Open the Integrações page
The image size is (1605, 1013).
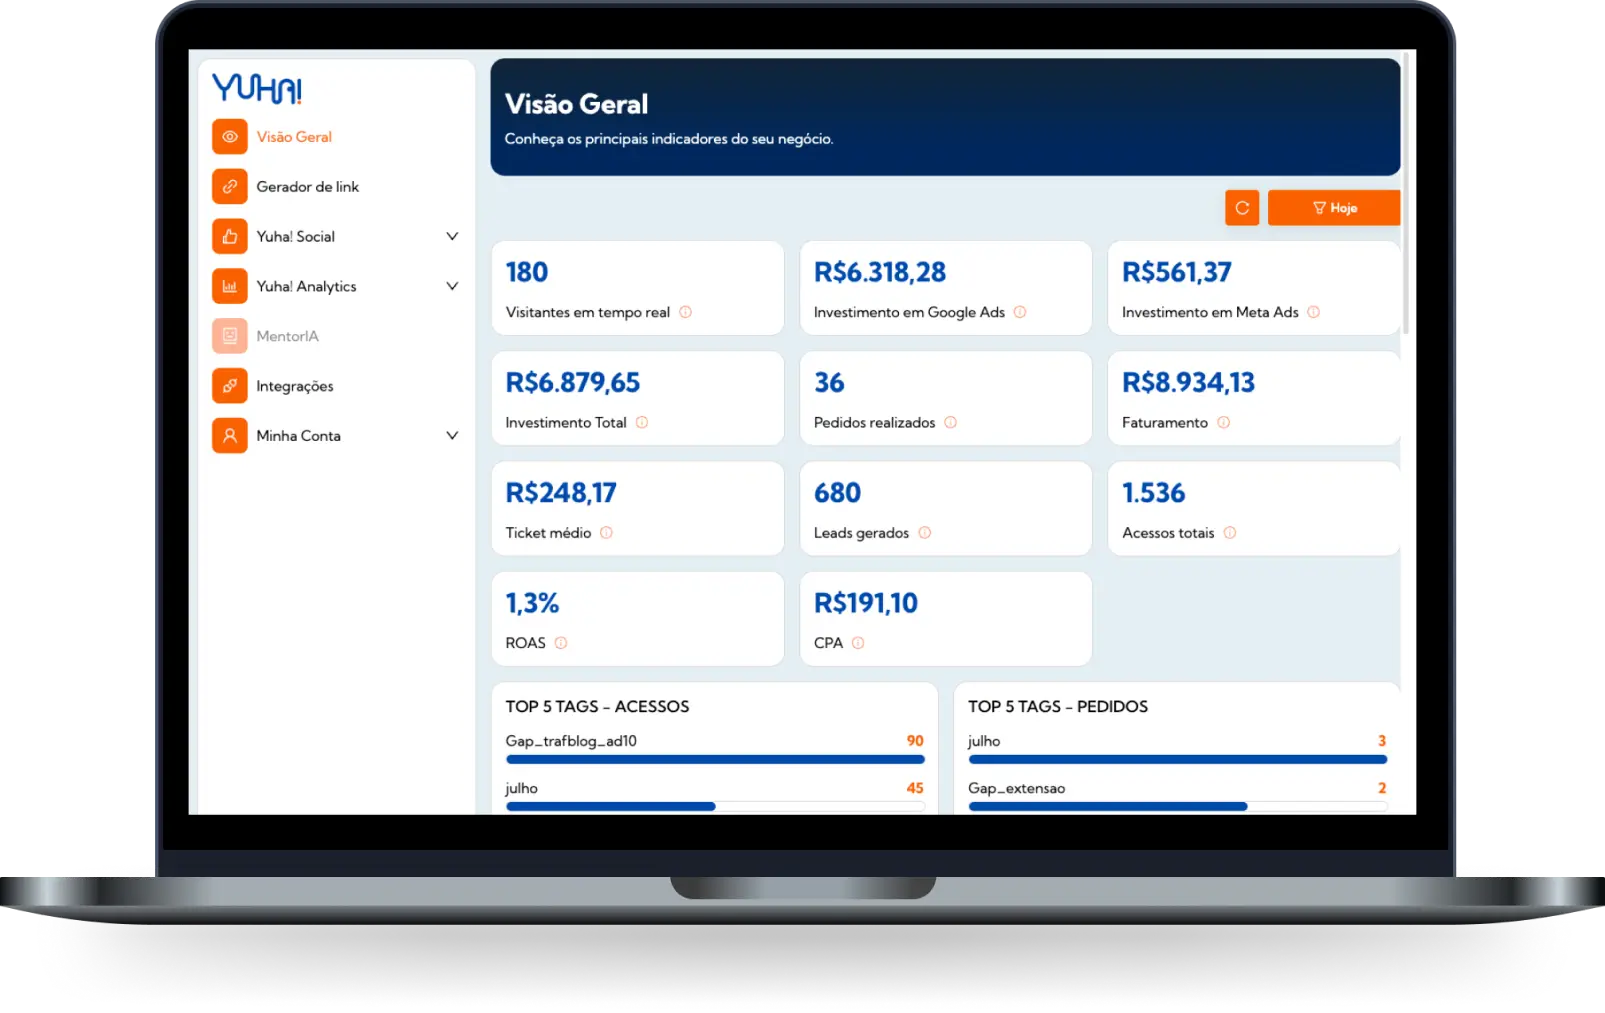click(x=295, y=385)
